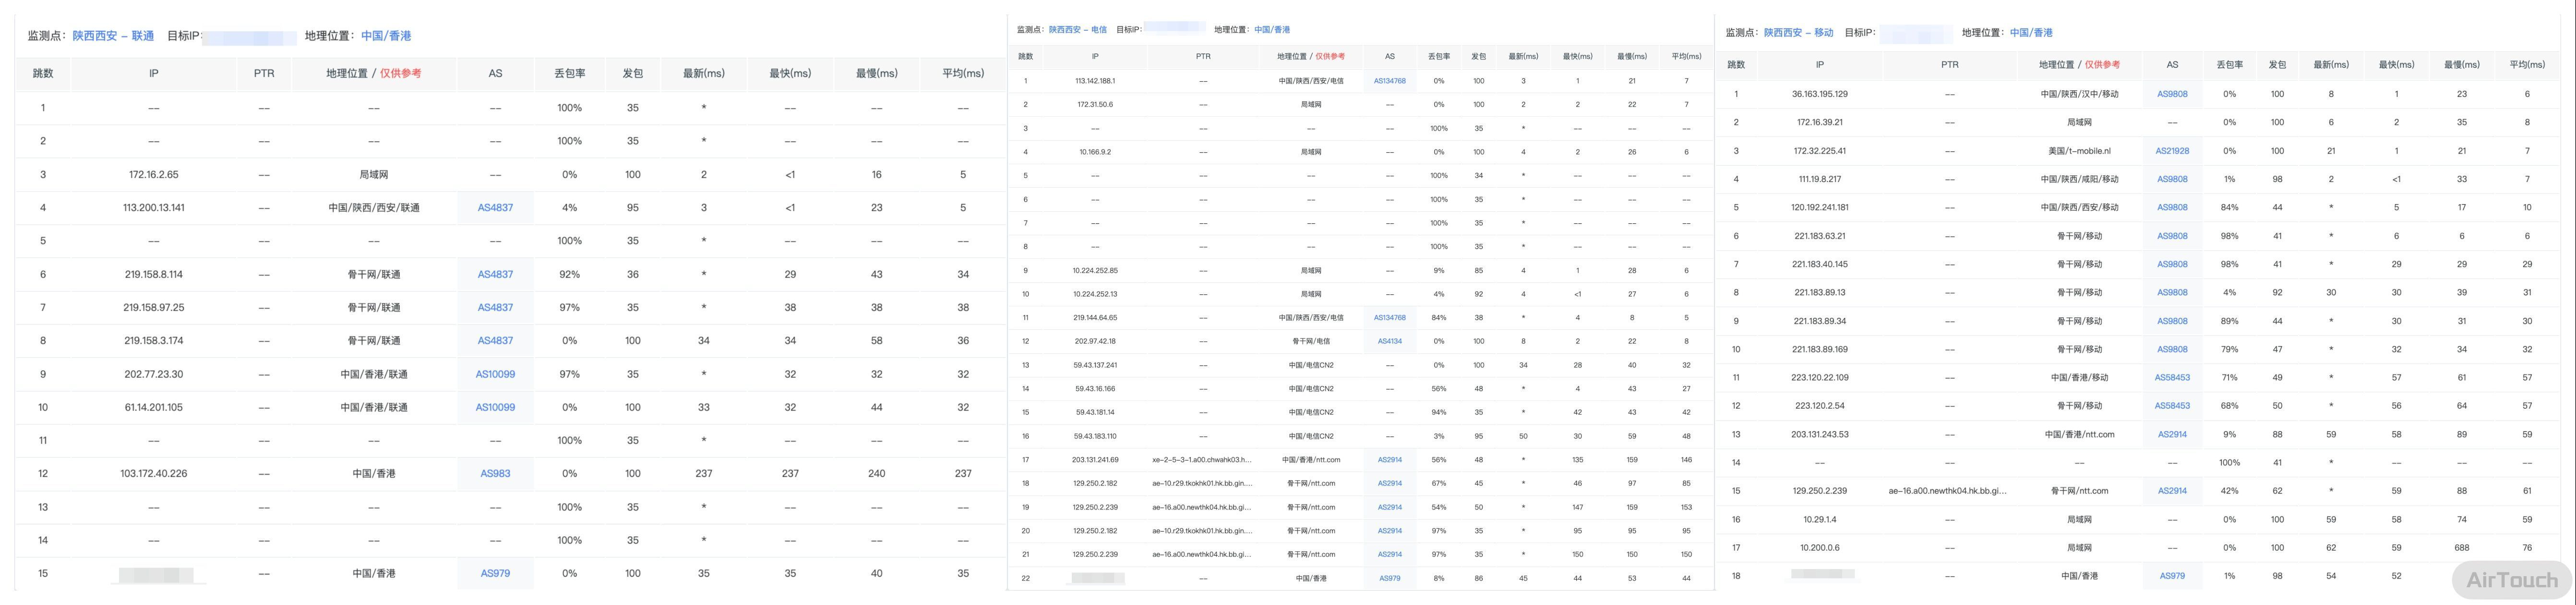This screenshot has height=605, width=2576.
Task: Click AS979 link in 联通 table last hop
Action: point(495,574)
